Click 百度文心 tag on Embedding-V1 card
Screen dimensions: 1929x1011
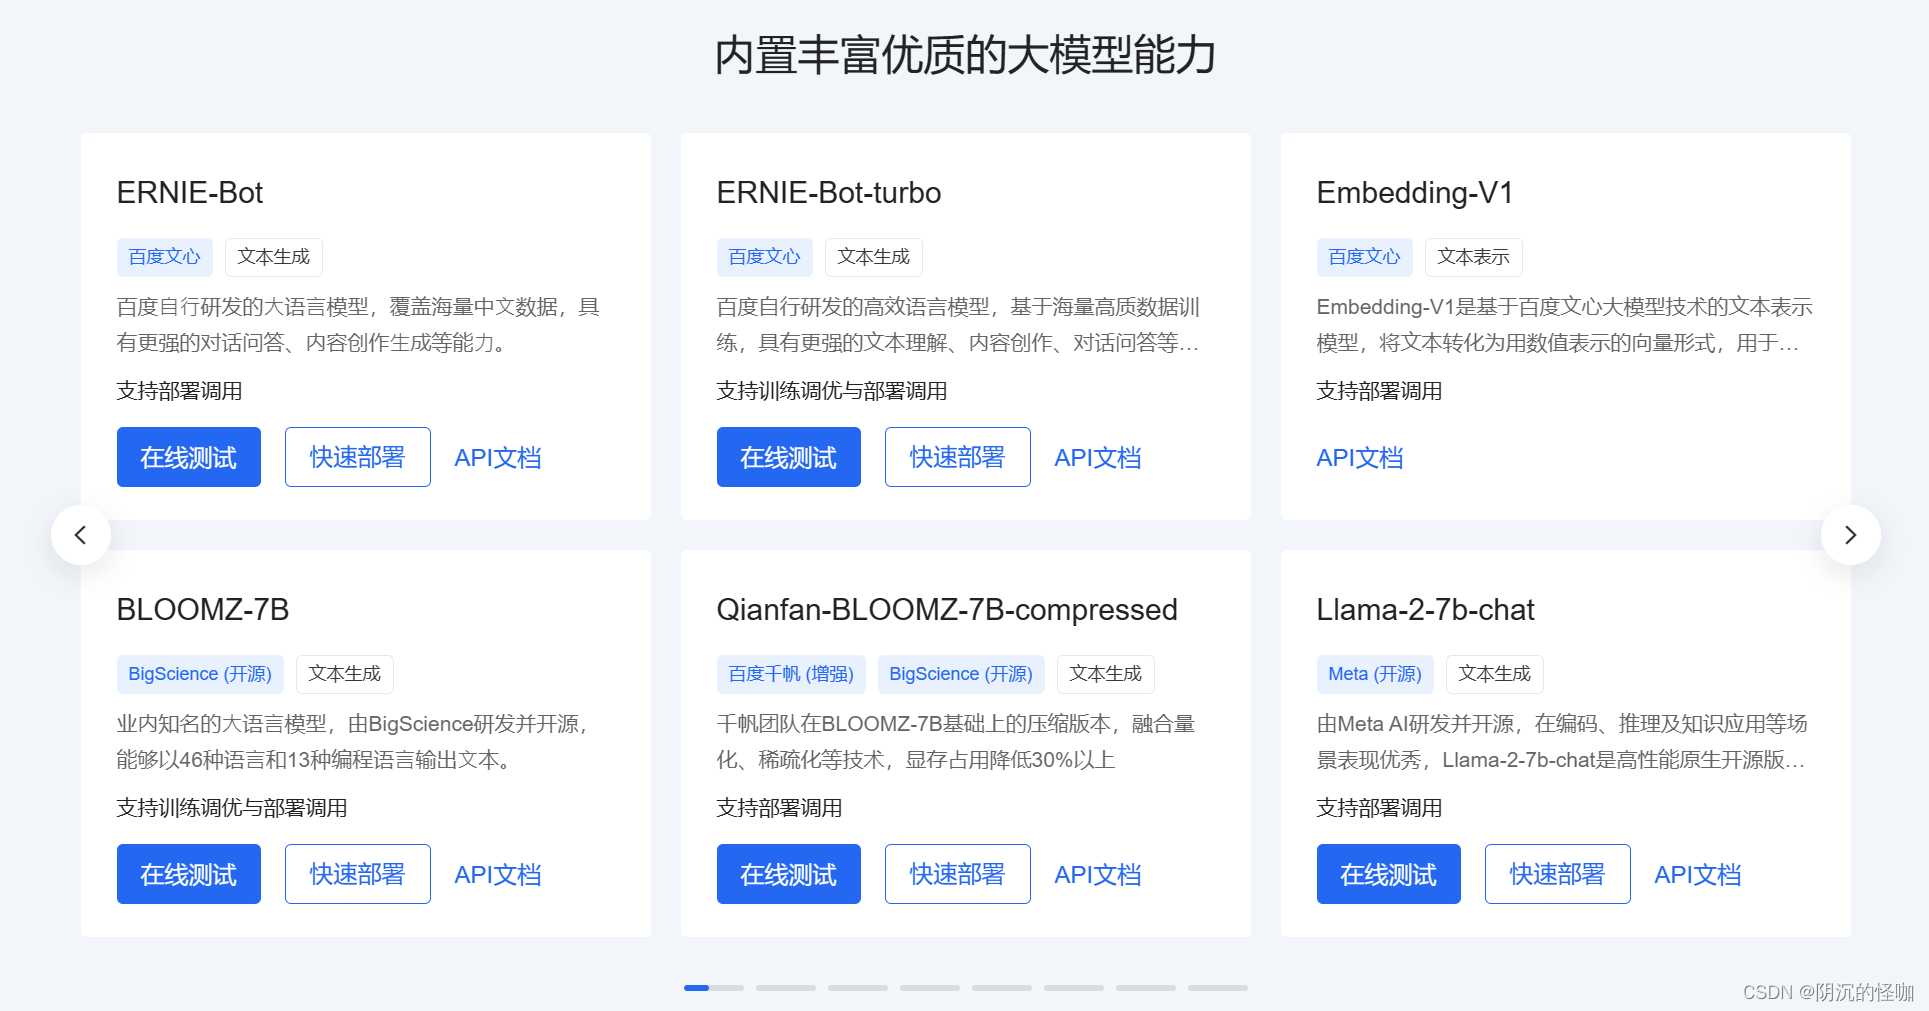pos(1365,257)
